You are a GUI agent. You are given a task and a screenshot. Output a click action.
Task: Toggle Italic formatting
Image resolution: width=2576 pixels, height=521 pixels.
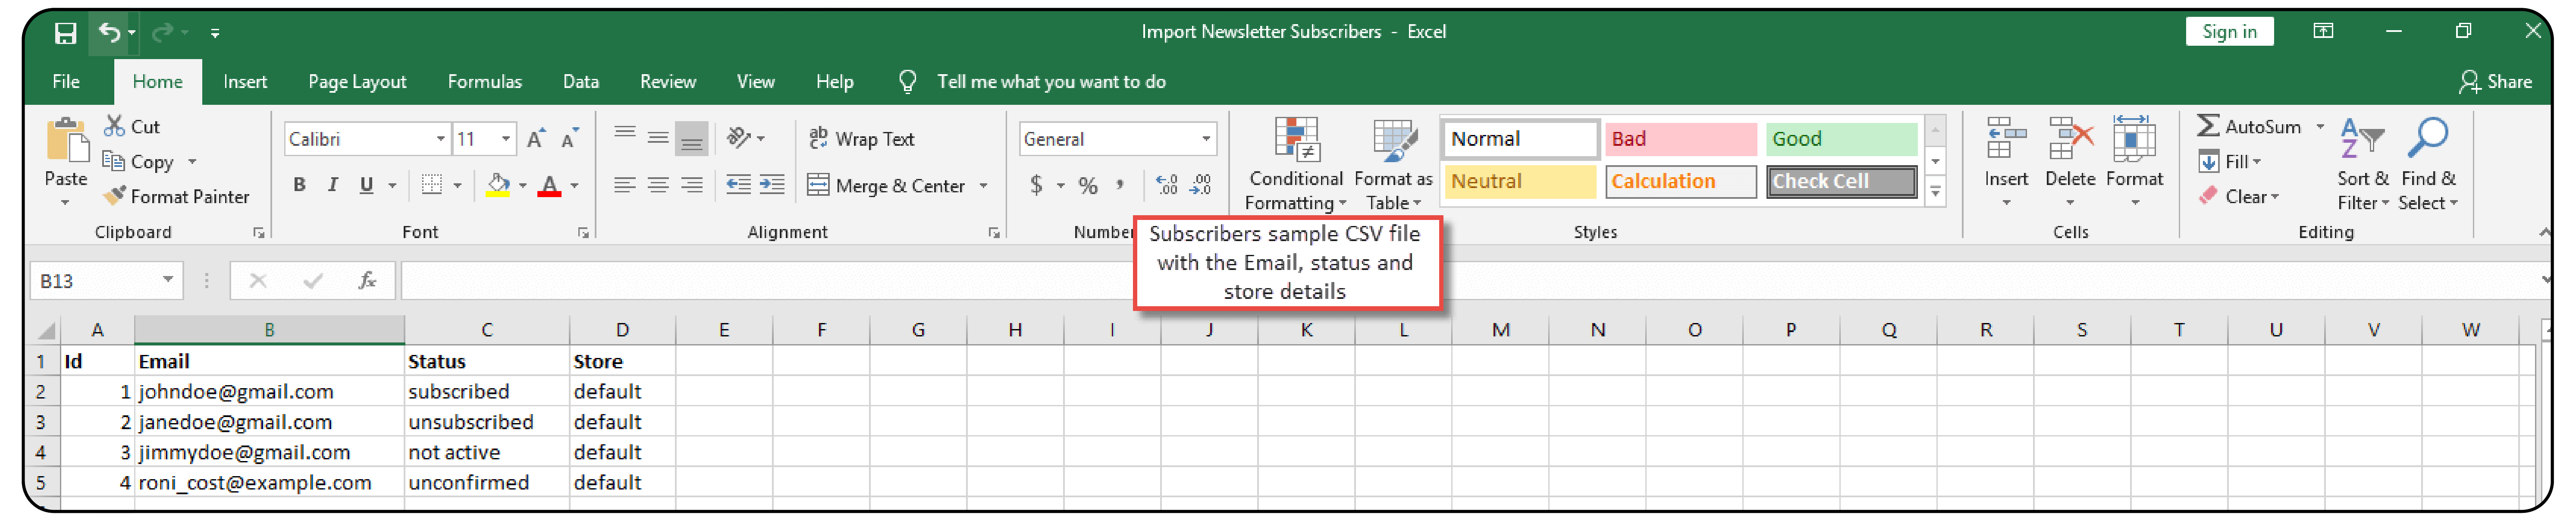333,185
